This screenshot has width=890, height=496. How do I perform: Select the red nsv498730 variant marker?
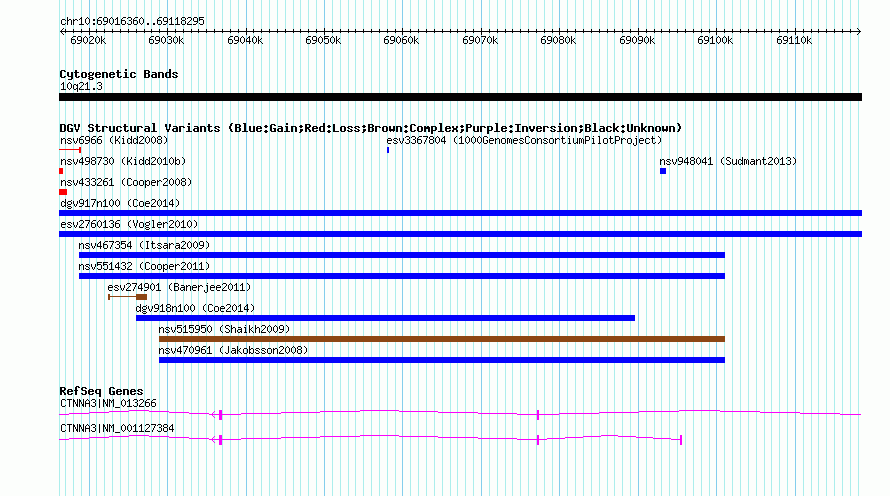tap(61, 171)
